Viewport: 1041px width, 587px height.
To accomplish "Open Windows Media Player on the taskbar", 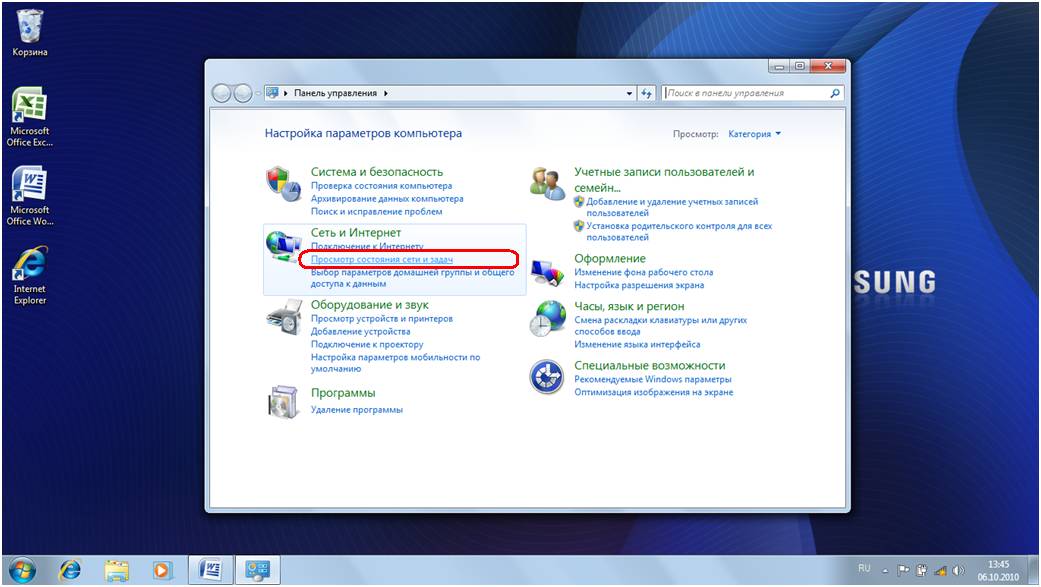I will [x=162, y=570].
